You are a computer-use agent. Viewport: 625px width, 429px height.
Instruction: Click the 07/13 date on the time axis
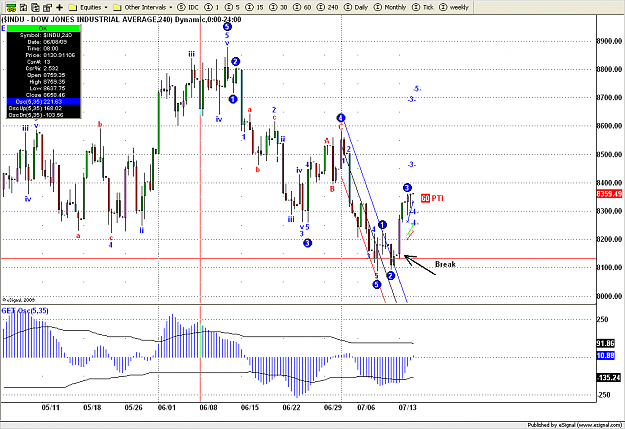pos(408,407)
